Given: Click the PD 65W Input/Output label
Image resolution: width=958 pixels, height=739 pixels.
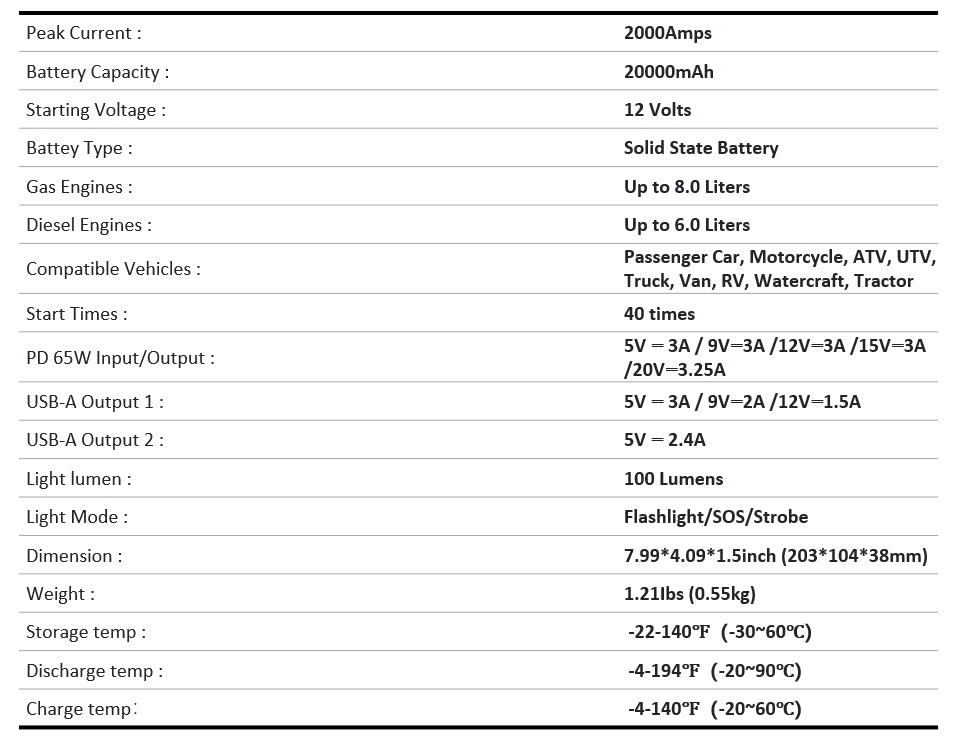Looking at the screenshot, I should [120, 358].
